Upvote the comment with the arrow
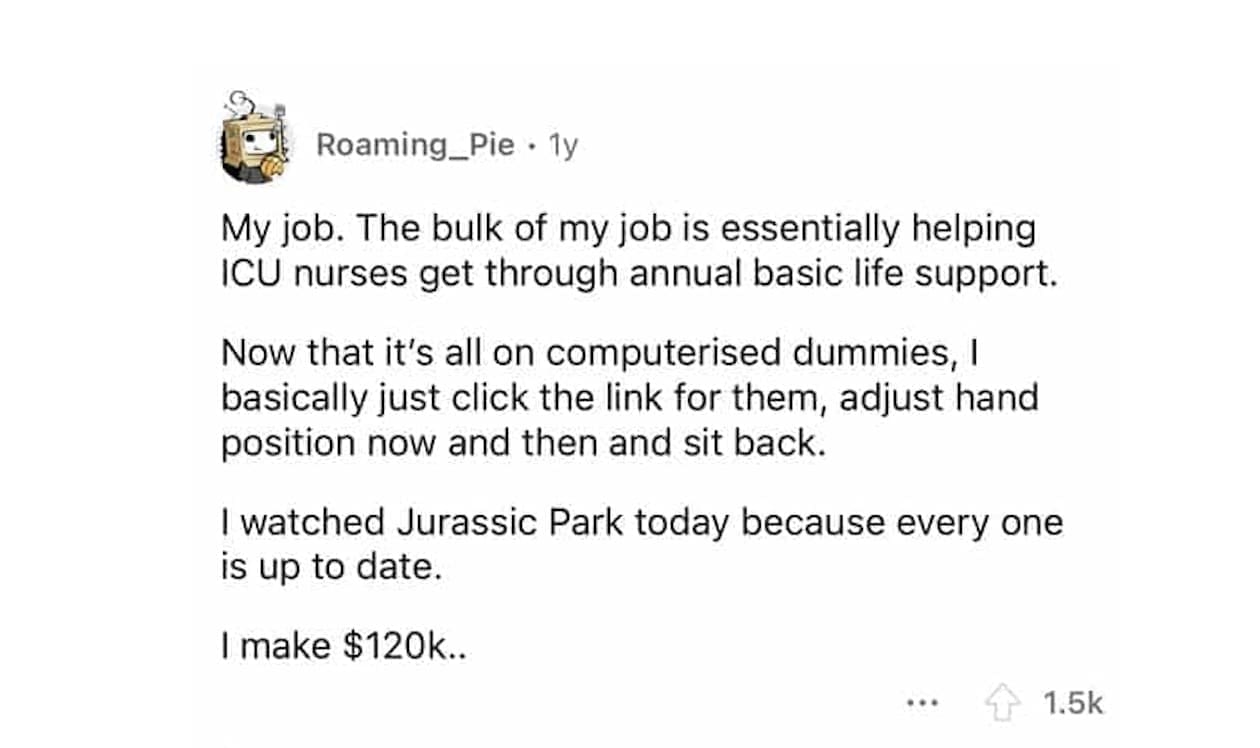Viewport: 1260px width, 748px height. click(x=1003, y=703)
